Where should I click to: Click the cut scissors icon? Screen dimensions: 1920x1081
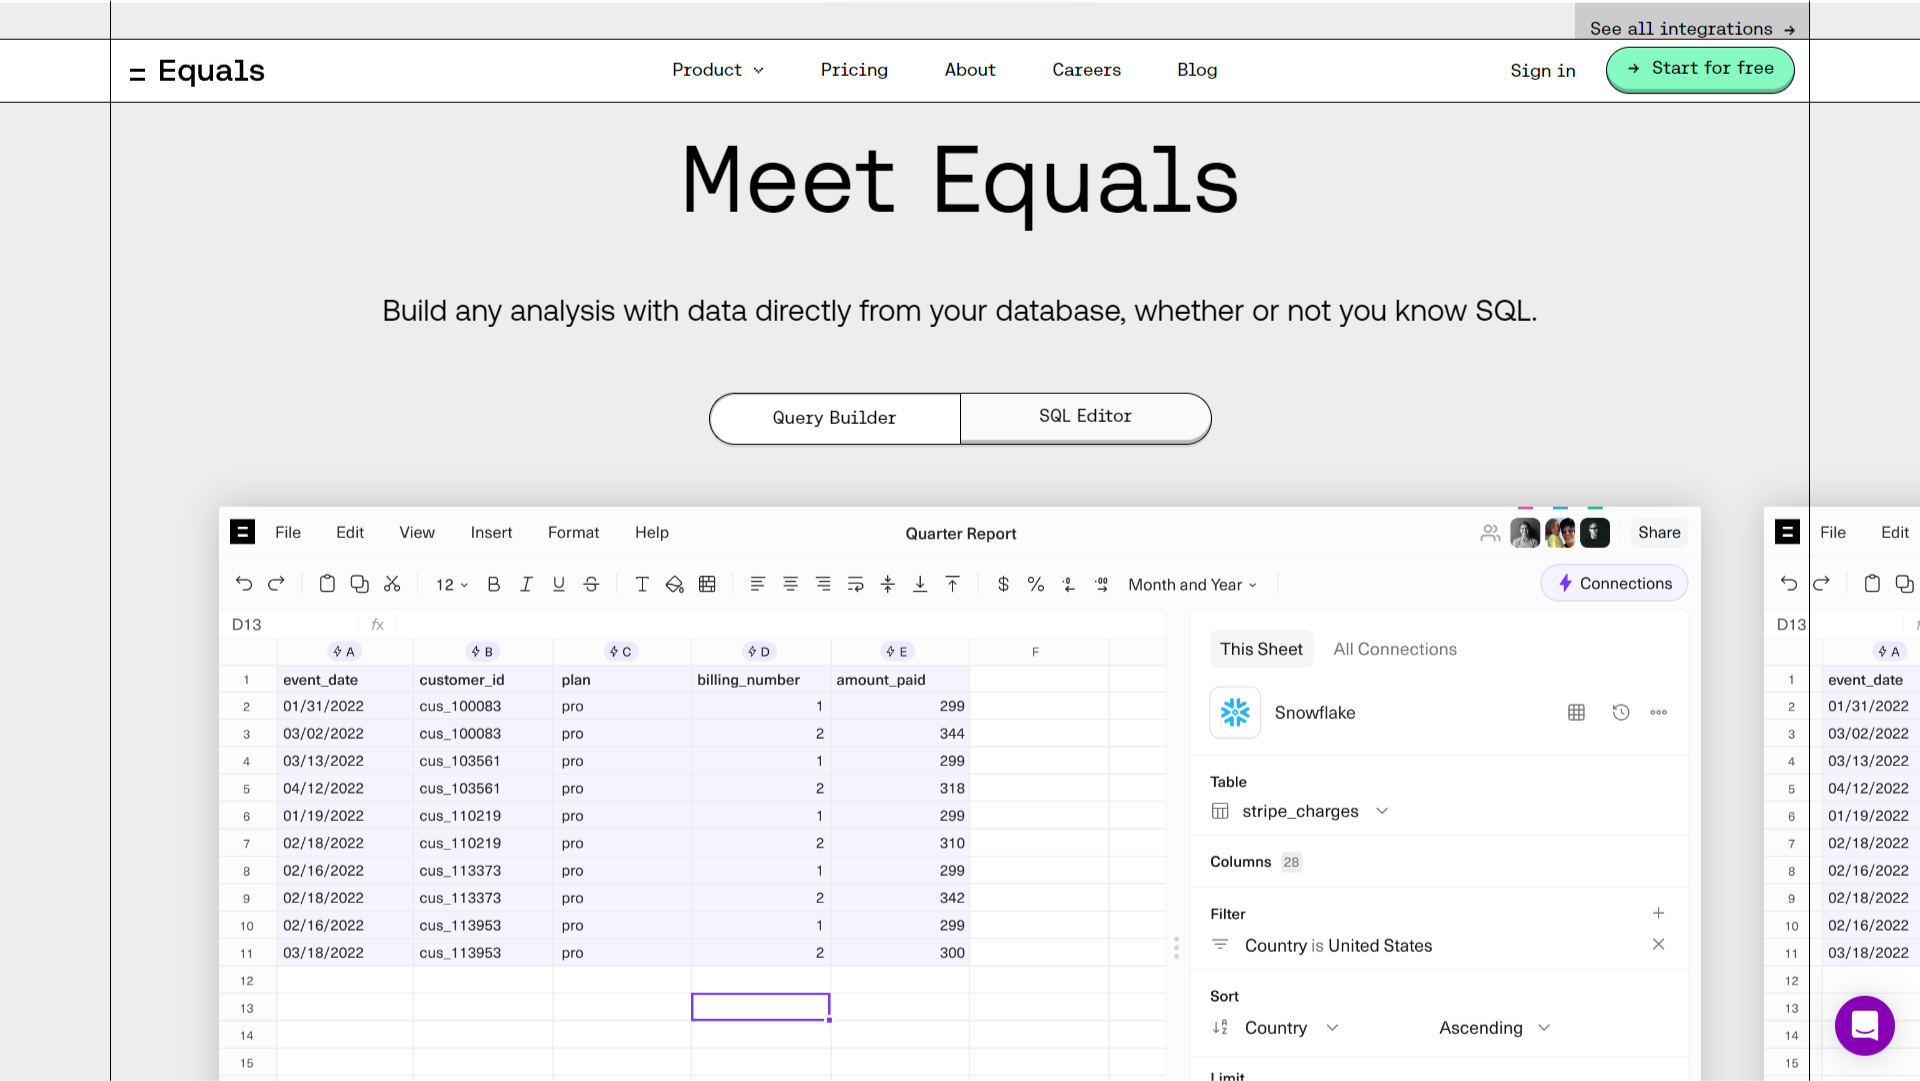click(x=392, y=584)
